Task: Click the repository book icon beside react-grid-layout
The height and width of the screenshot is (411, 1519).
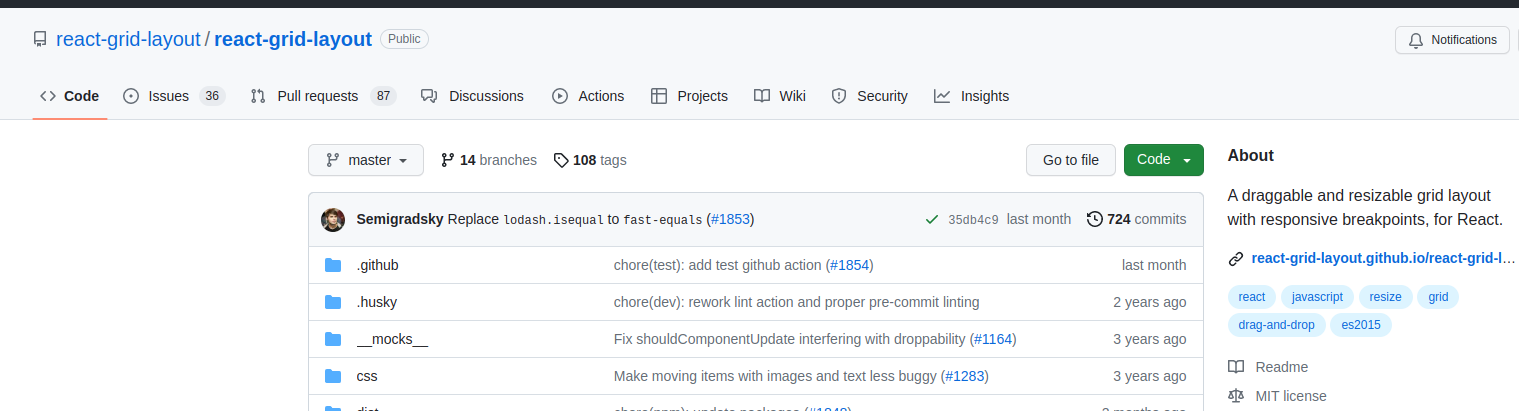Action: tap(40, 40)
